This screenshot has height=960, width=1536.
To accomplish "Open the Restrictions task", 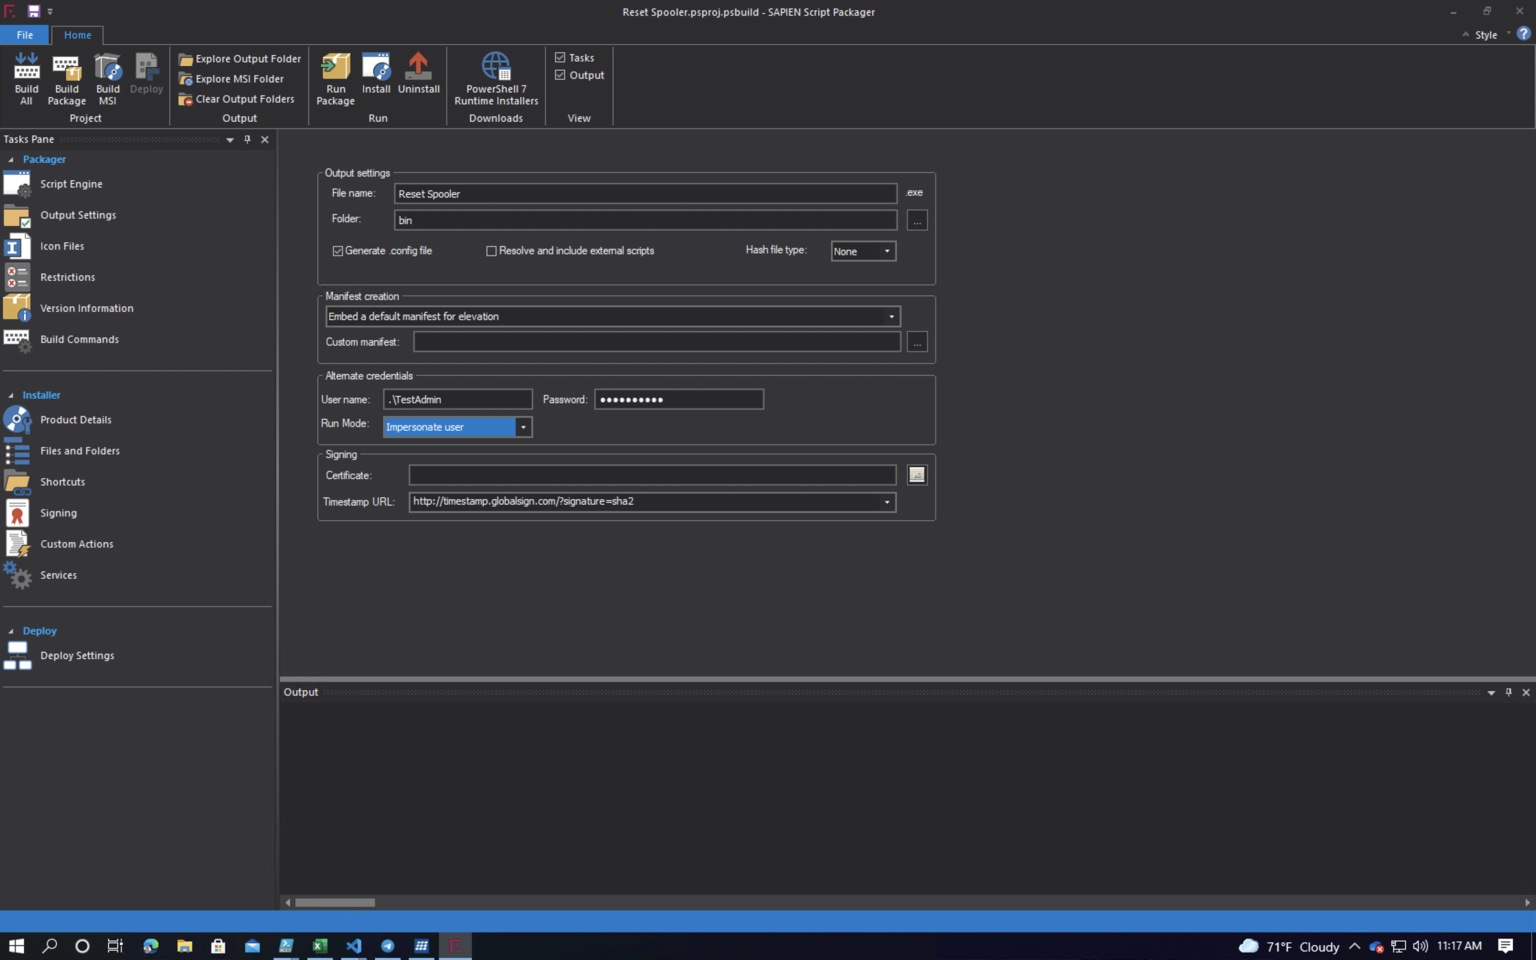I will [x=67, y=277].
